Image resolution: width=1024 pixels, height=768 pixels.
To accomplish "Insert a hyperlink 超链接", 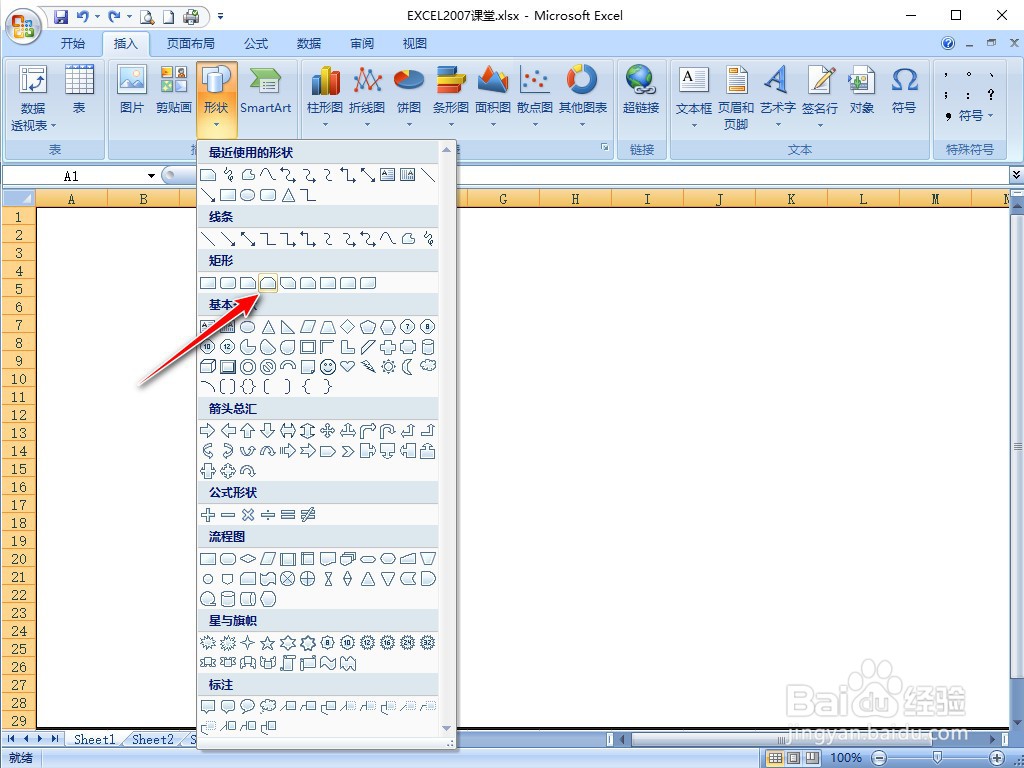I will [x=641, y=90].
